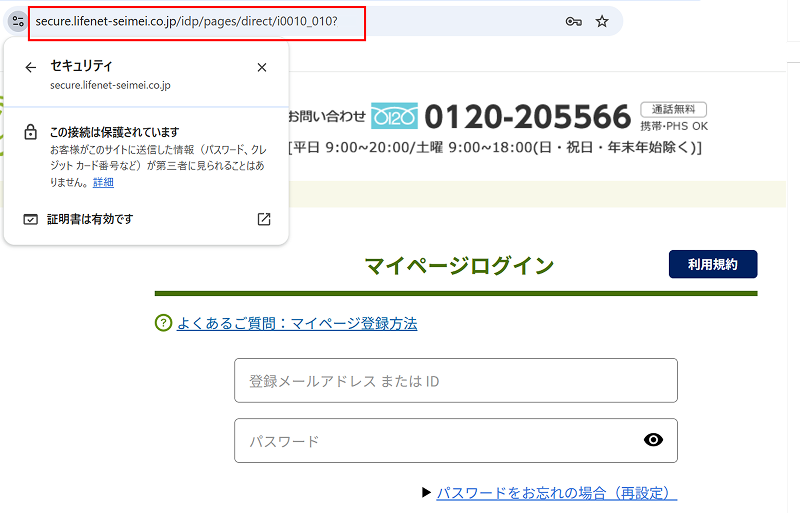Click the business hours text 平日 9:00~20:00
800x513 pixels.
tap(350, 148)
